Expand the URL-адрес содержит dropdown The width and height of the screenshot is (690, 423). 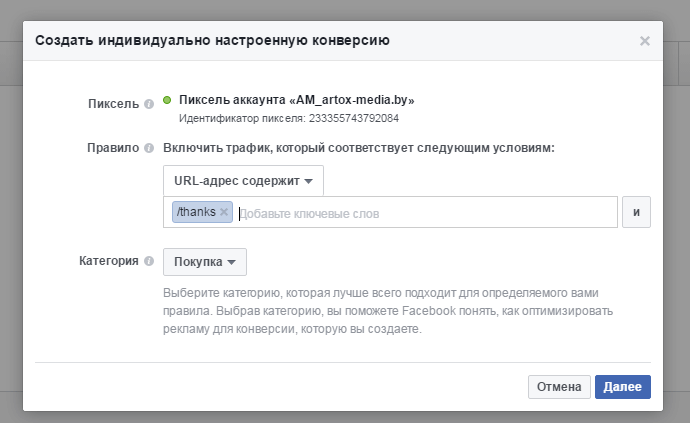[x=243, y=181]
